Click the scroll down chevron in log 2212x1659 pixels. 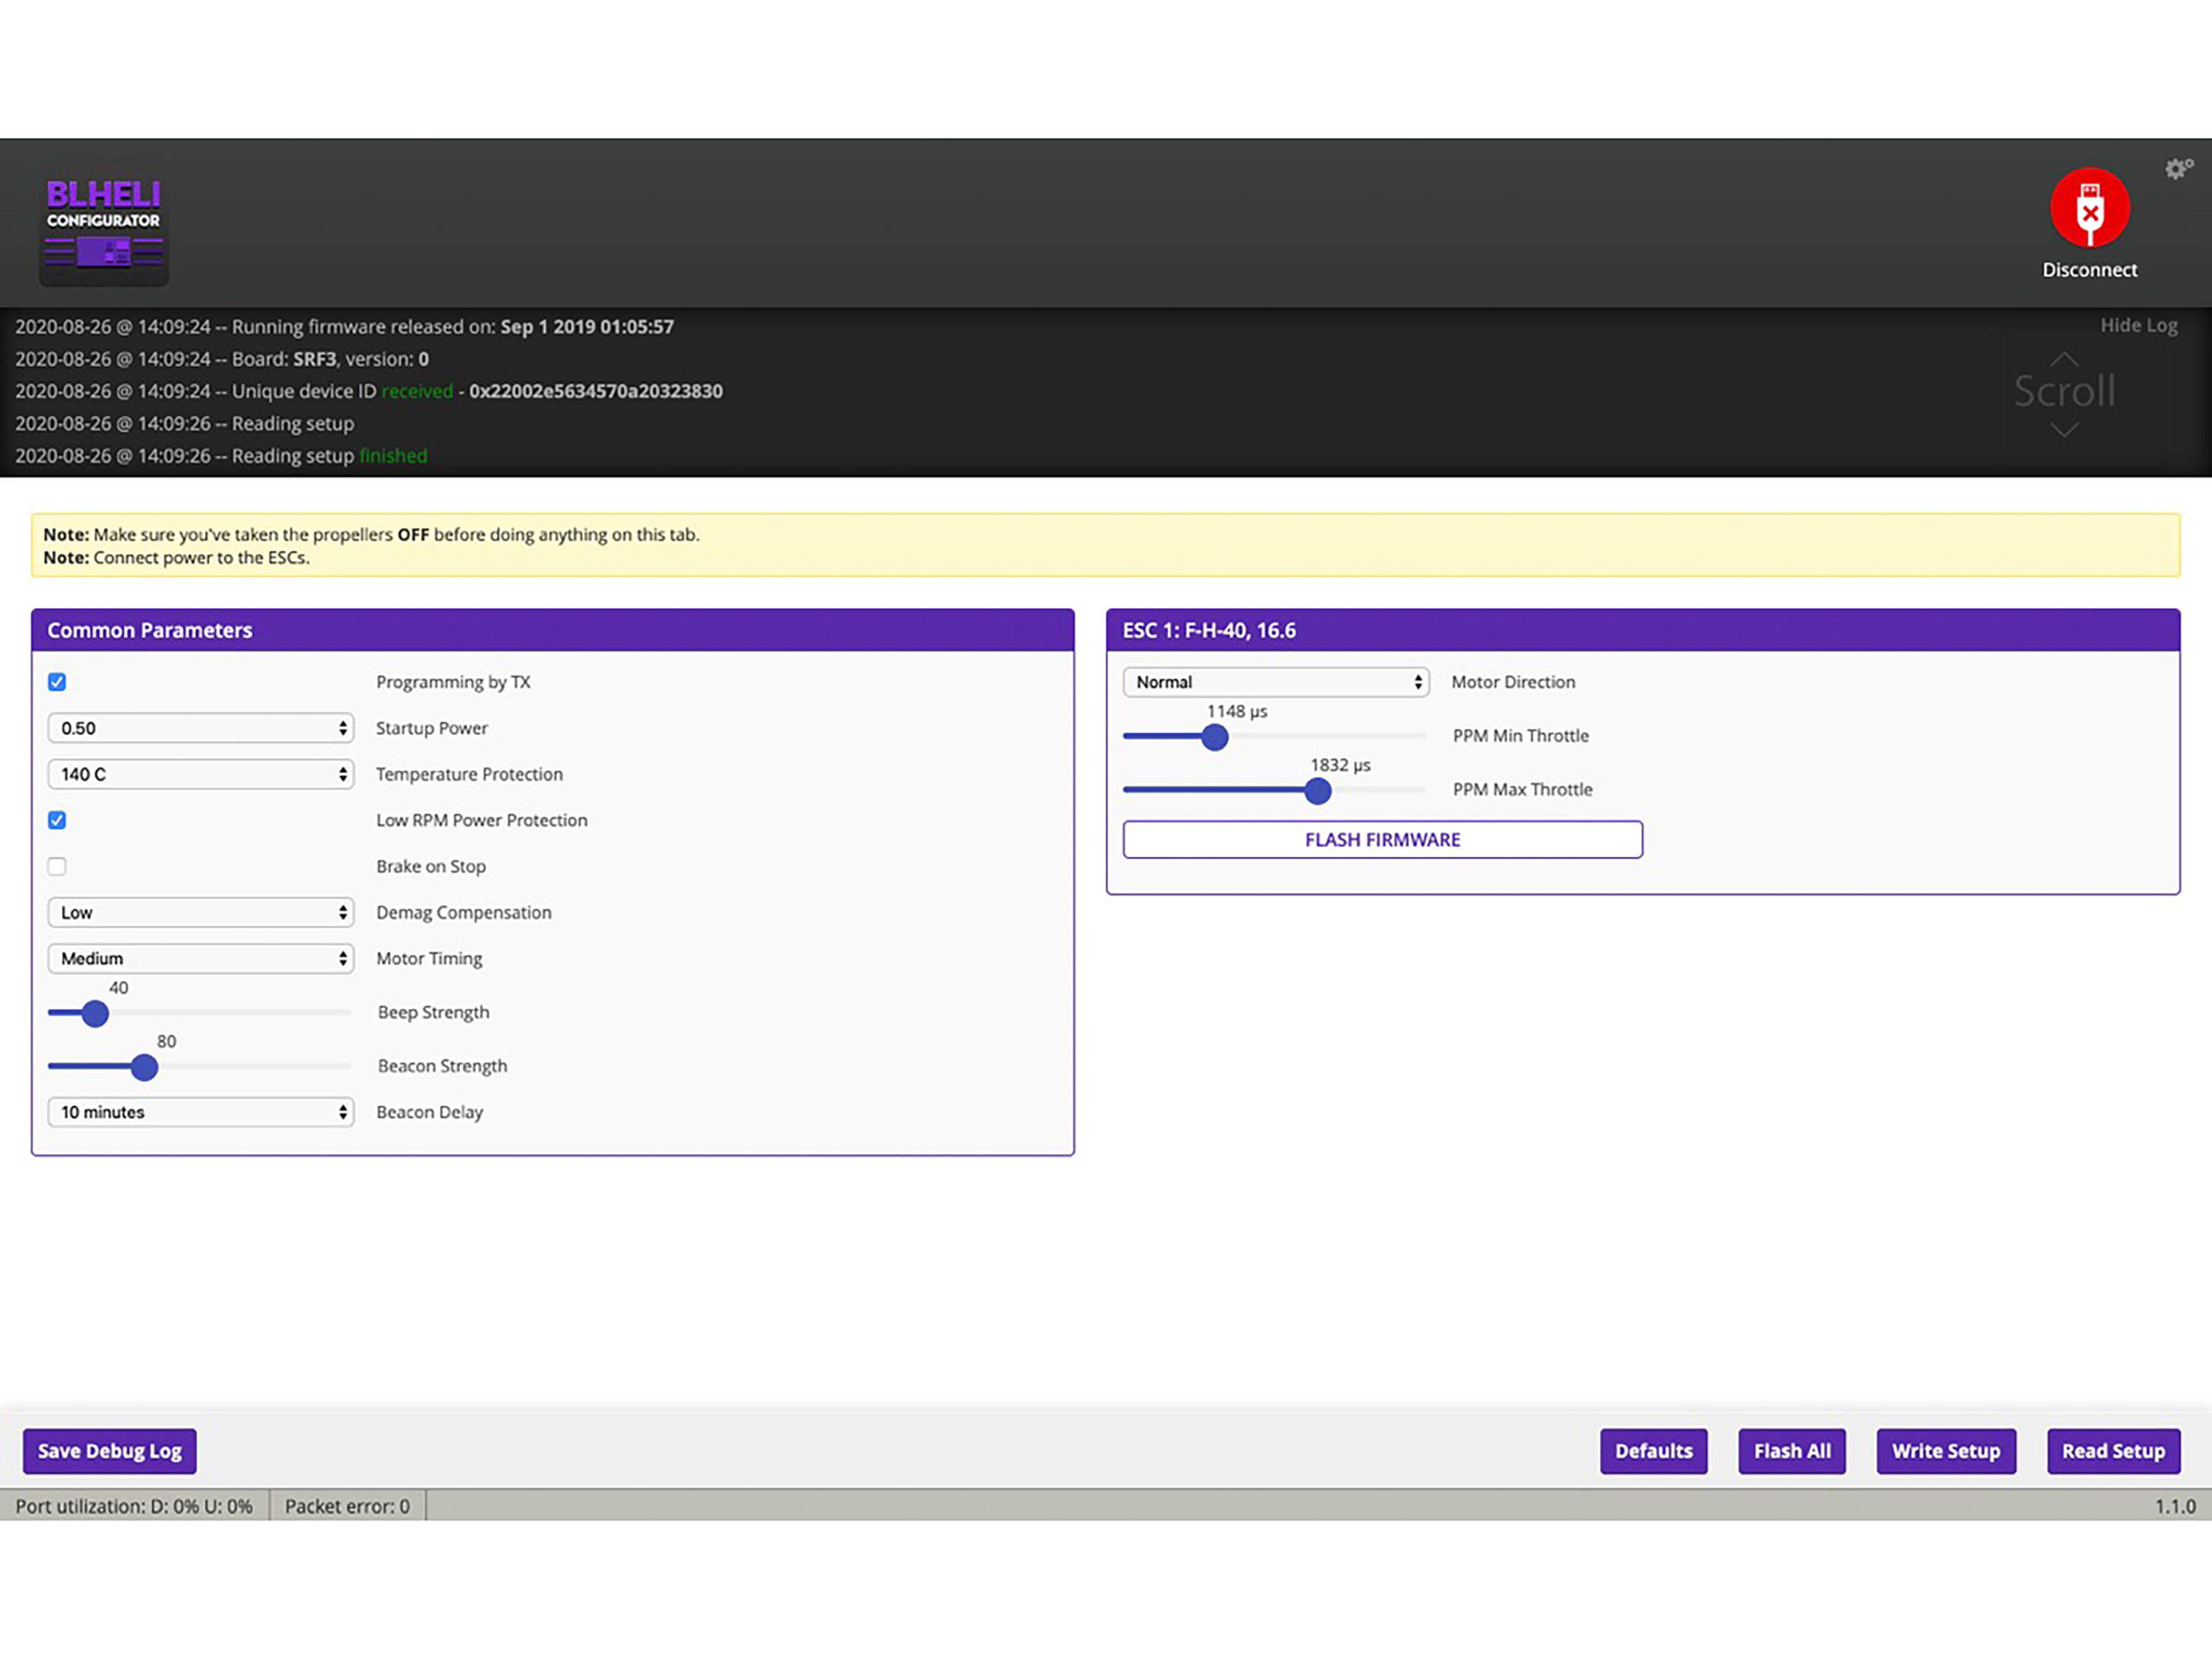(x=2064, y=430)
